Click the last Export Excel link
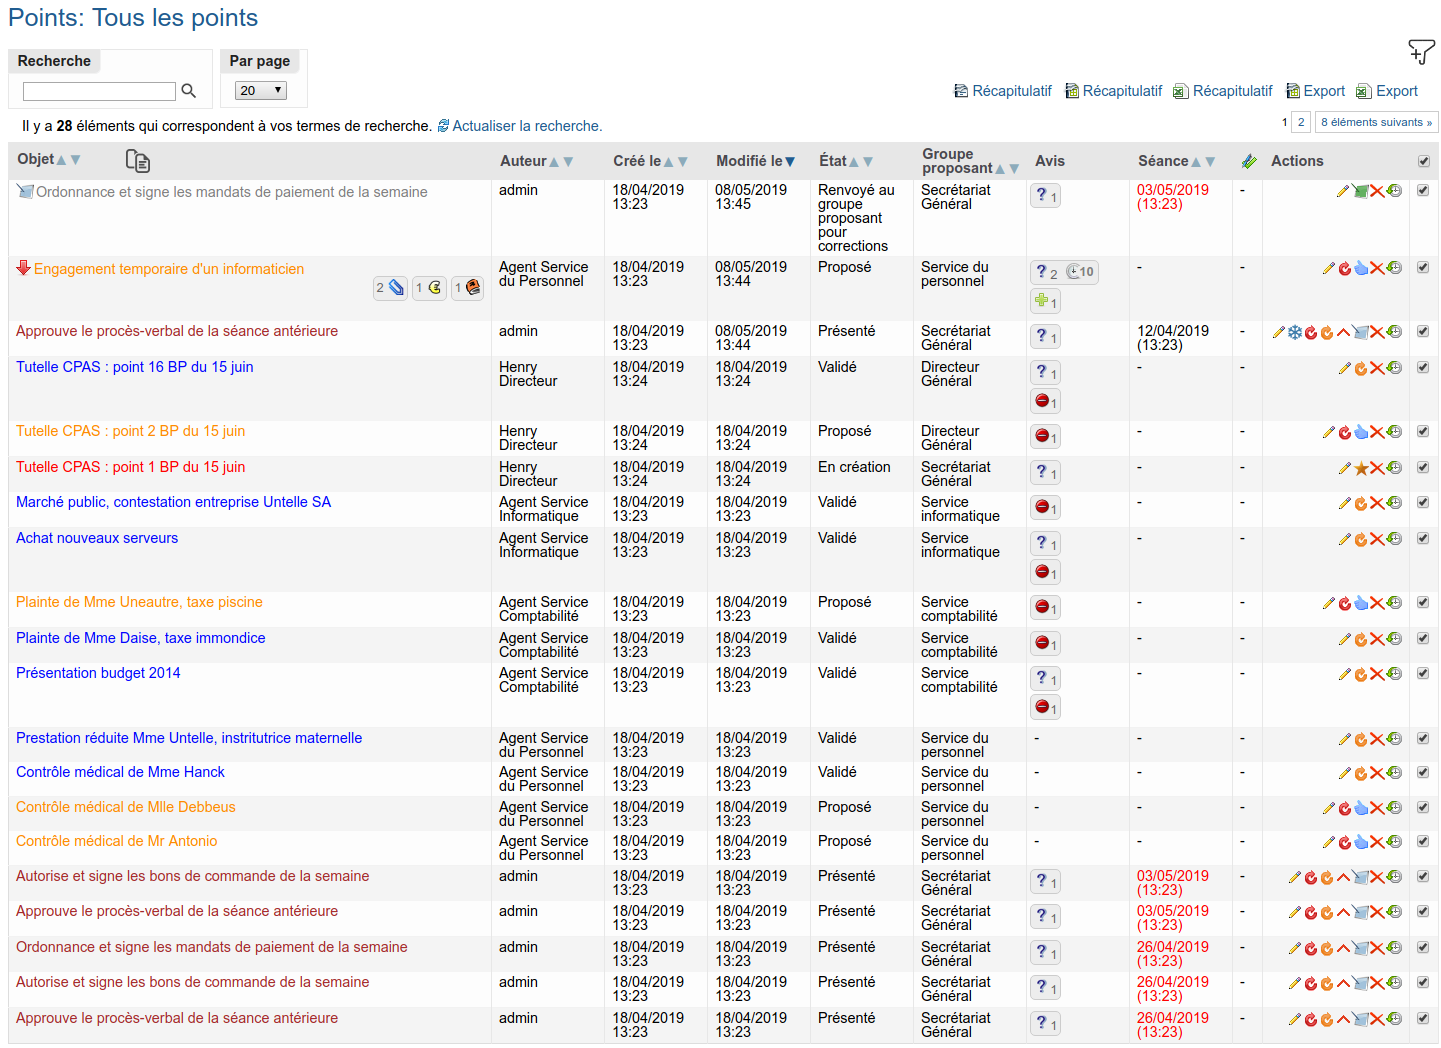 (x=1387, y=91)
